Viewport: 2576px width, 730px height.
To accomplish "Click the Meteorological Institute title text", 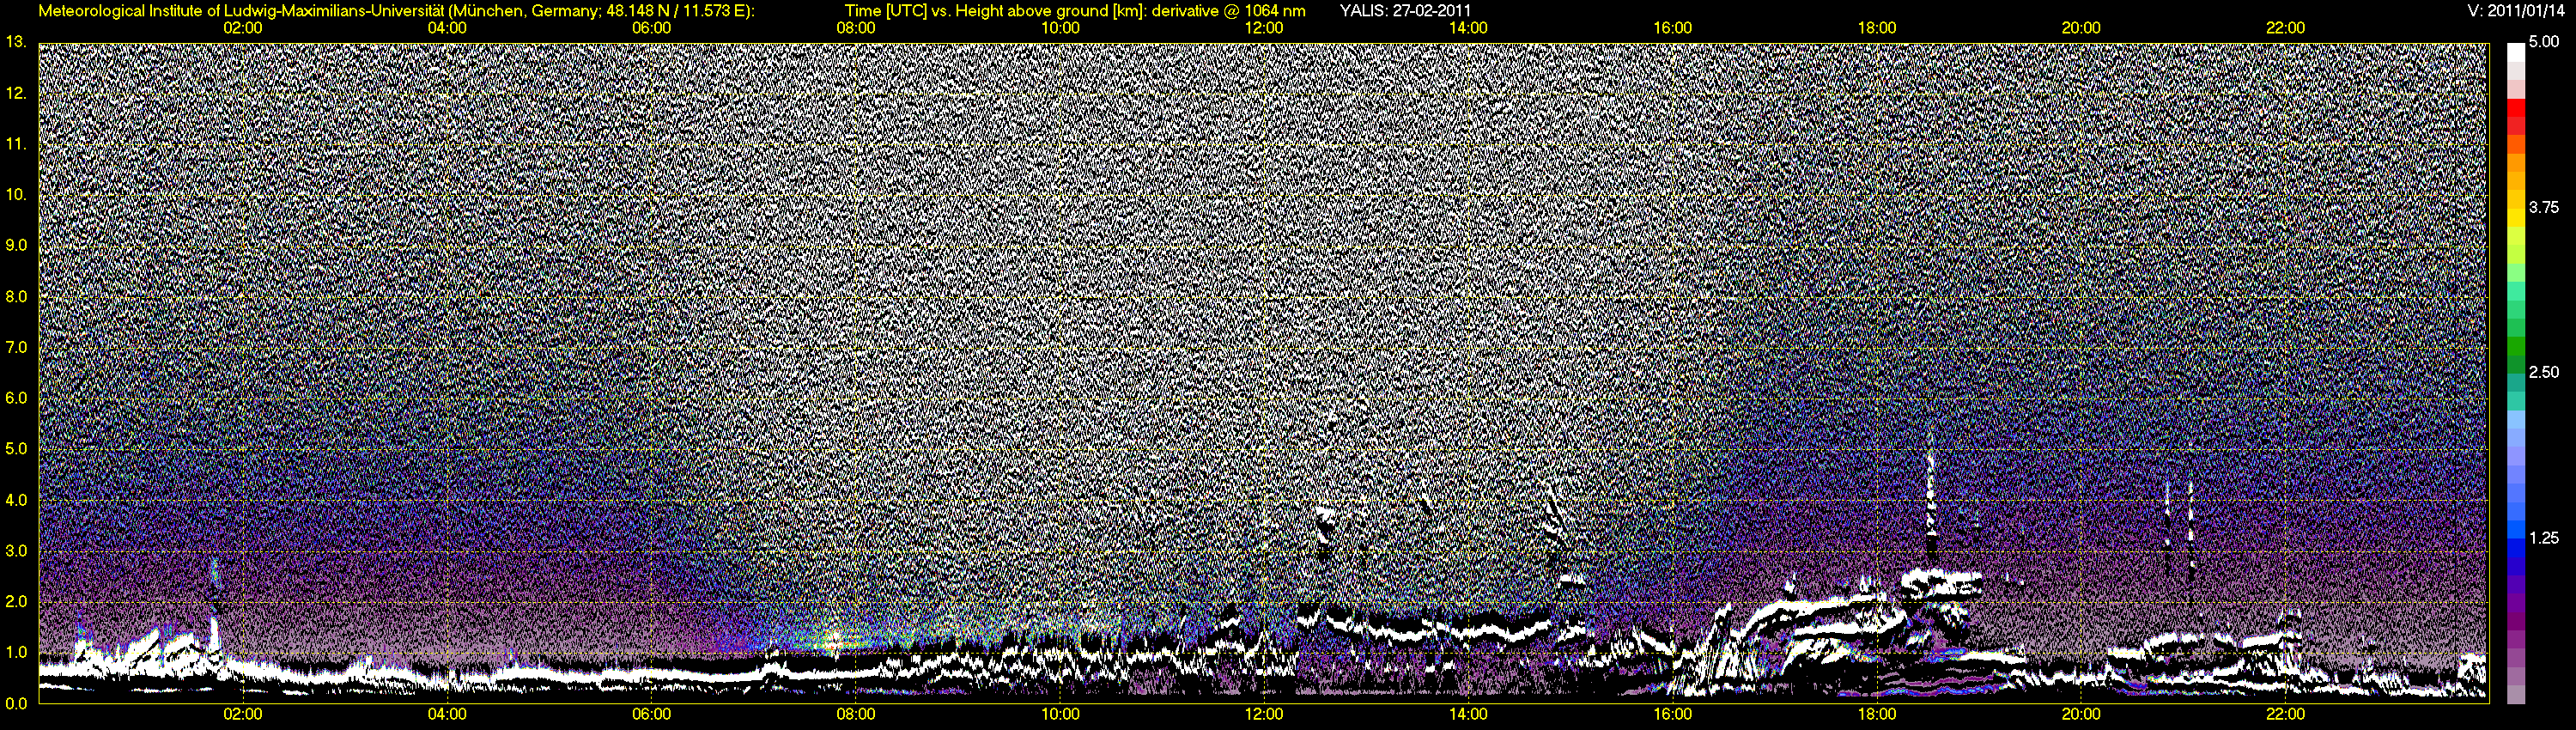I will 396,11.
